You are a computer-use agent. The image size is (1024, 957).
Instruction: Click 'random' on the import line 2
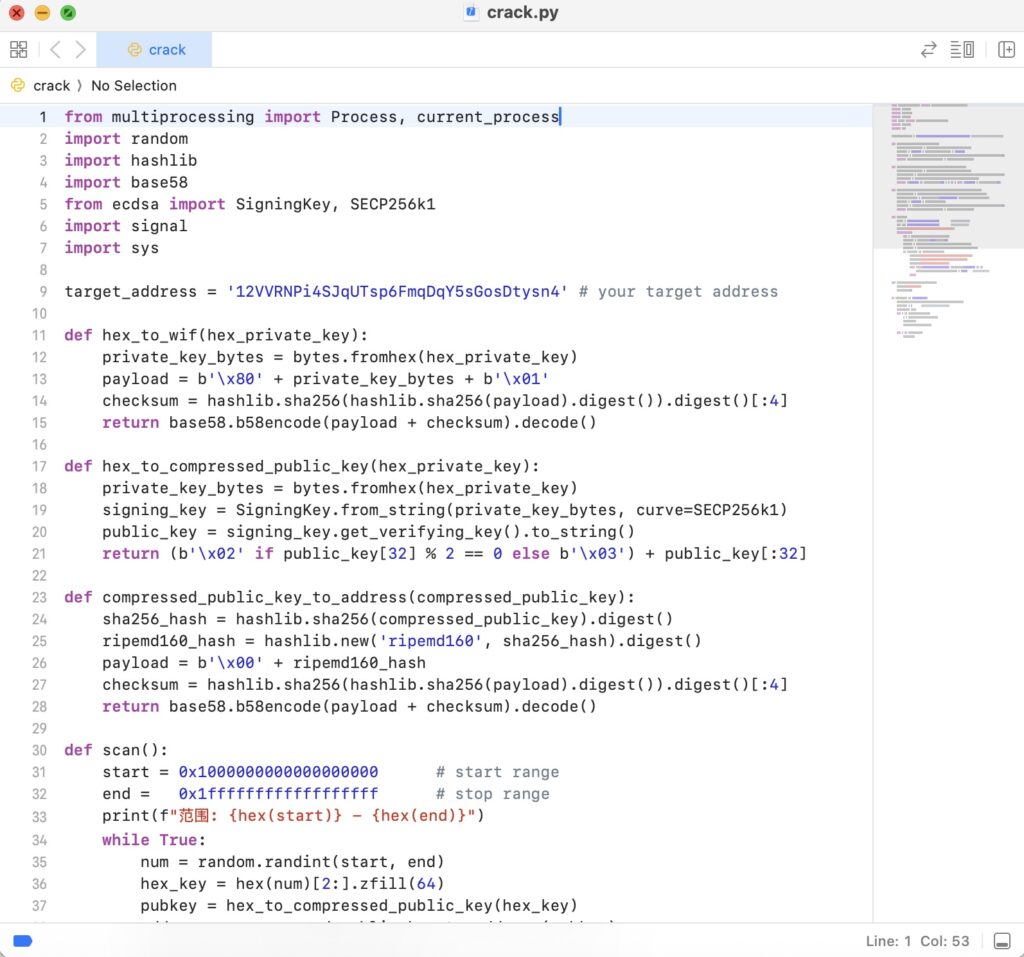[159, 138]
